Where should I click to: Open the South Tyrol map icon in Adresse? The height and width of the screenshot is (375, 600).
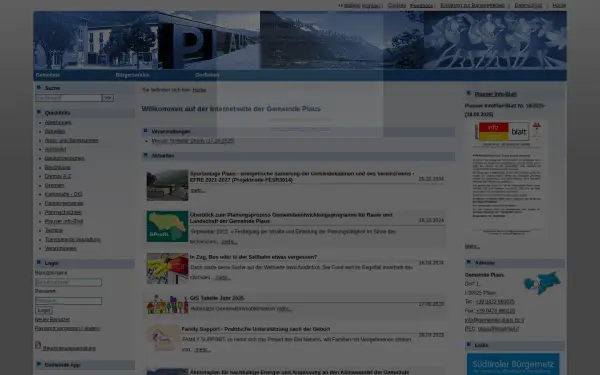[542, 283]
